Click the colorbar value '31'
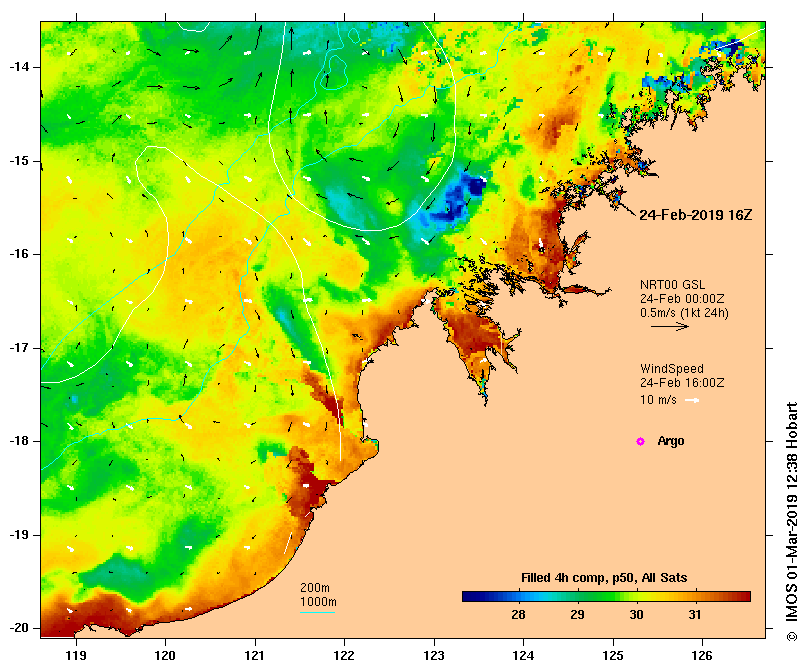The height and width of the screenshot is (672, 809). pos(695,615)
